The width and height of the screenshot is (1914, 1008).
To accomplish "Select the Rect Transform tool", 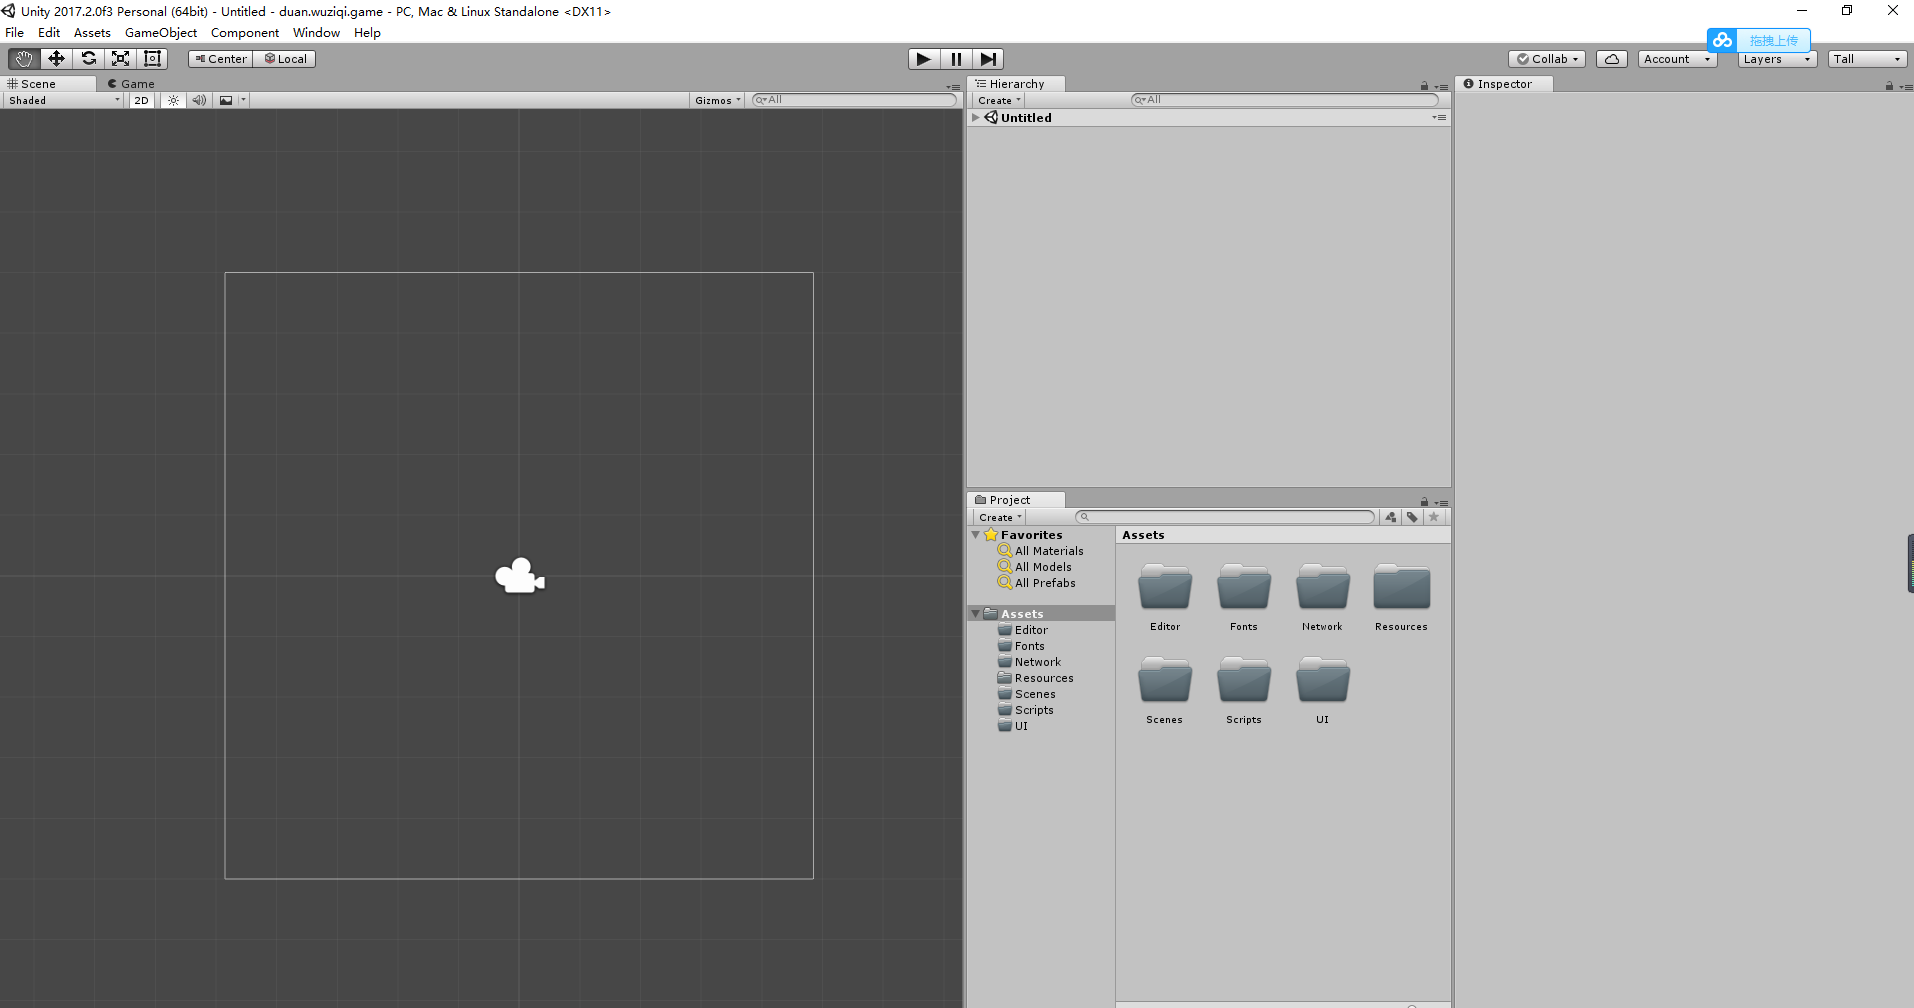I will 152,58.
